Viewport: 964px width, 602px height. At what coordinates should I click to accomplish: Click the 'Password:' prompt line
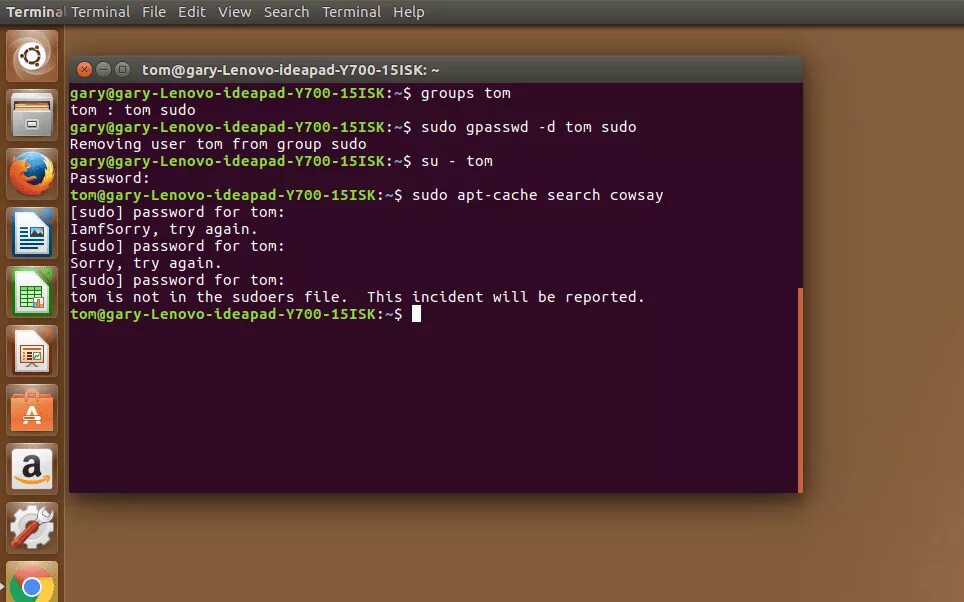tap(110, 178)
